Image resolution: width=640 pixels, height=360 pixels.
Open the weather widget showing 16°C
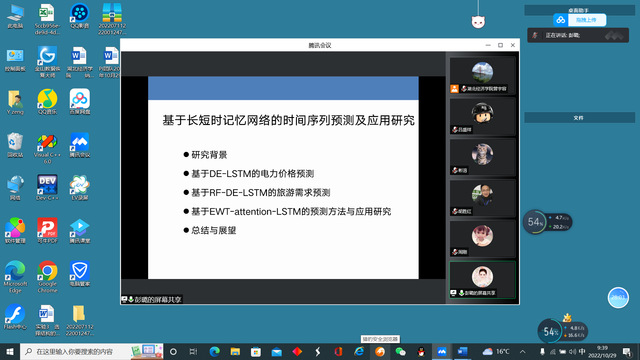(x=496, y=351)
